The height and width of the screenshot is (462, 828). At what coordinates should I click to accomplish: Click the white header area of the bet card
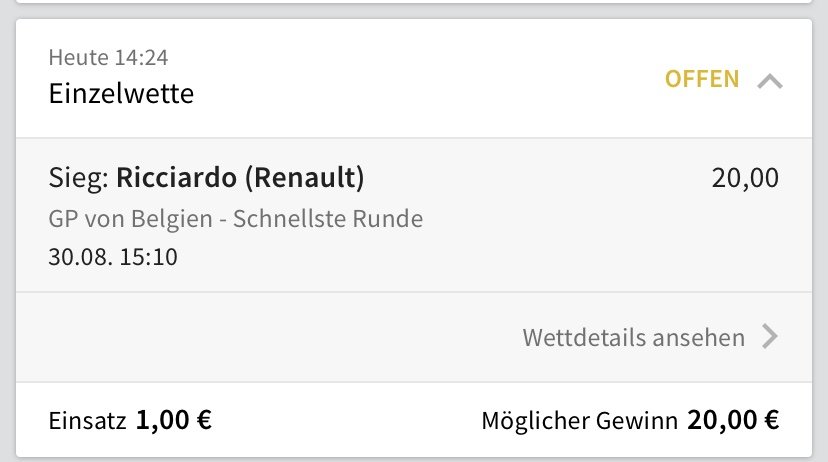pyautogui.click(x=414, y=79)
